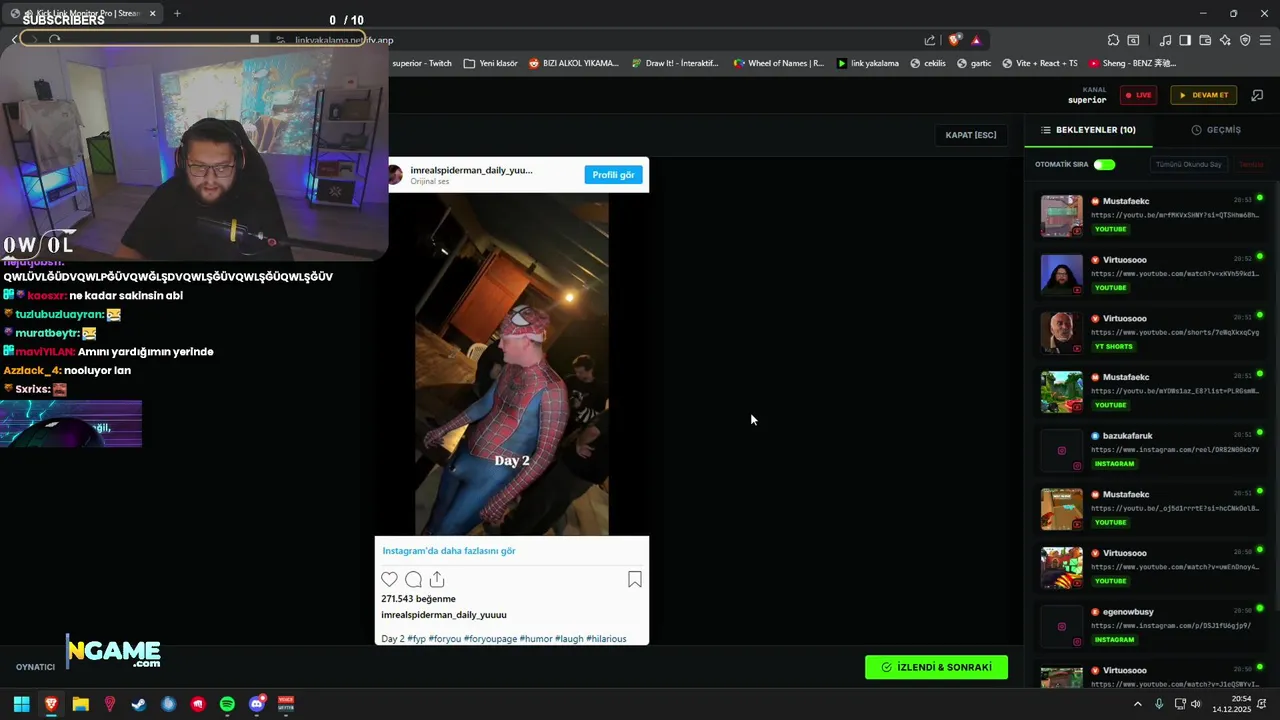Viewport: 1280px width, 720px height.
Task: Click the Windows Start button
Action: click(21, 704)
